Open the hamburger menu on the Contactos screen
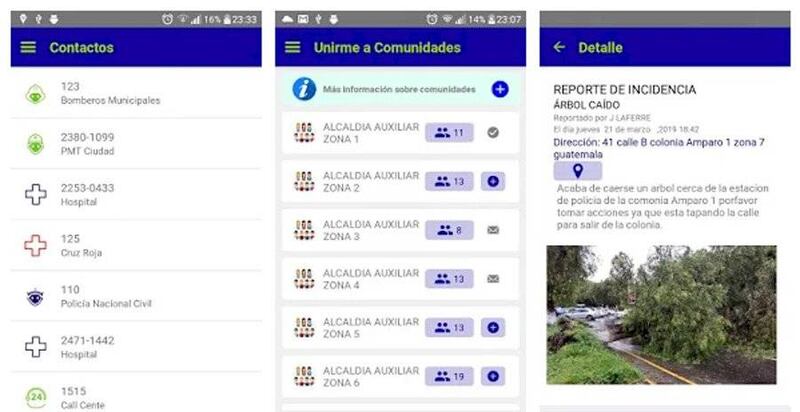Screen dimensions: 800x412 28,47
